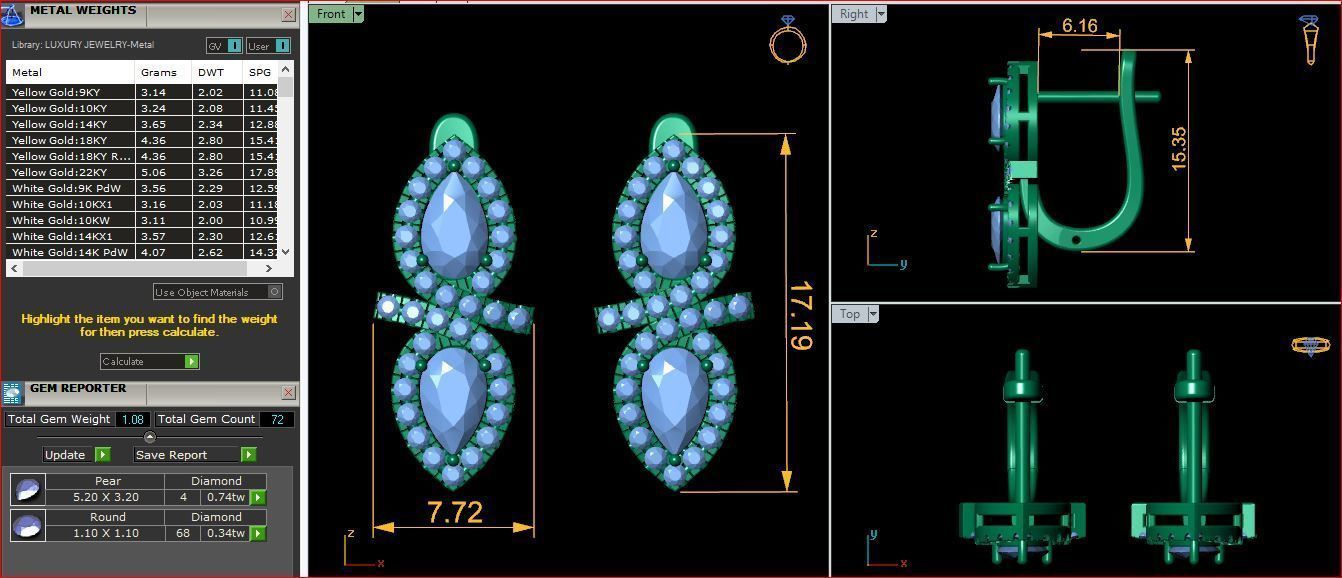Select Yellow Gold:18KY row
The height and width of the screenshot is (578, 1342).
tap(142, 140)
